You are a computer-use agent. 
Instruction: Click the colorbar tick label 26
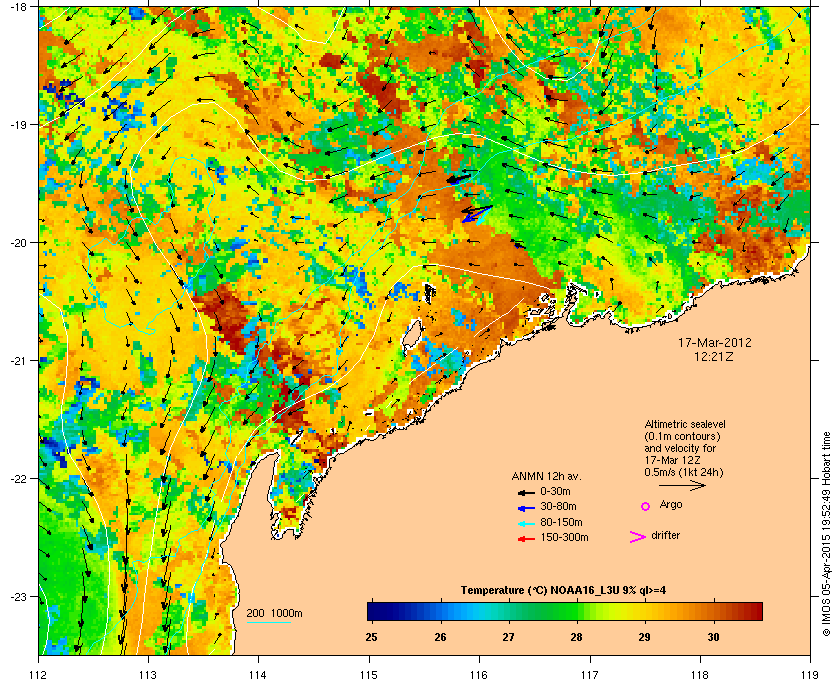click(440, 638)
